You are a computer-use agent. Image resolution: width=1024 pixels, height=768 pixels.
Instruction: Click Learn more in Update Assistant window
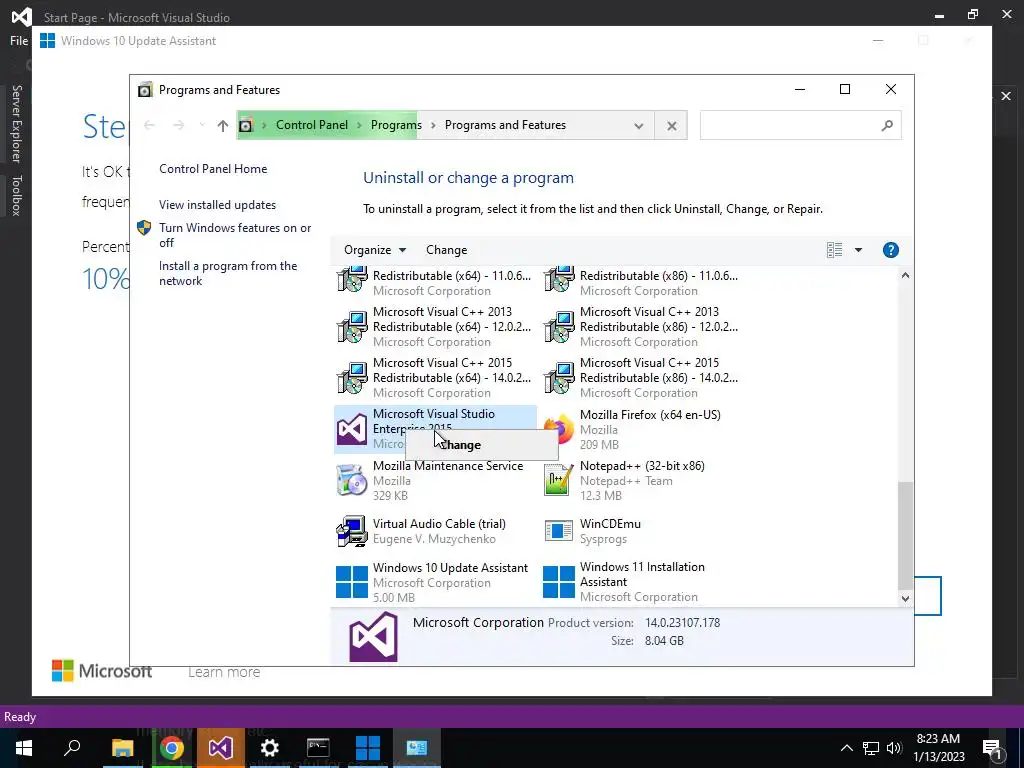tap(224, 672)
